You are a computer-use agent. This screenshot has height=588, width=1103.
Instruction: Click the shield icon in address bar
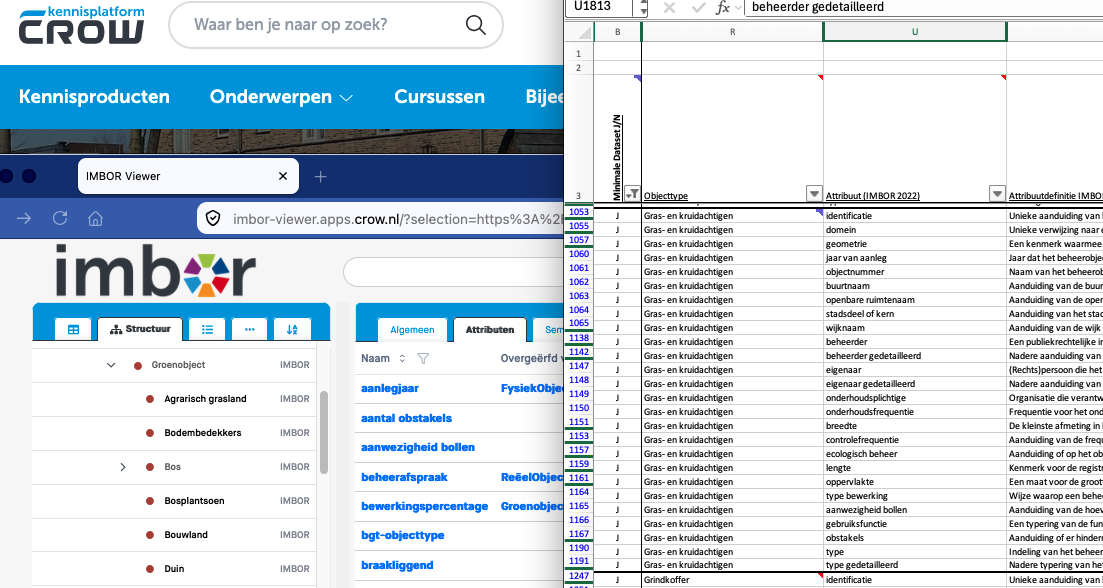click(213, 219)
